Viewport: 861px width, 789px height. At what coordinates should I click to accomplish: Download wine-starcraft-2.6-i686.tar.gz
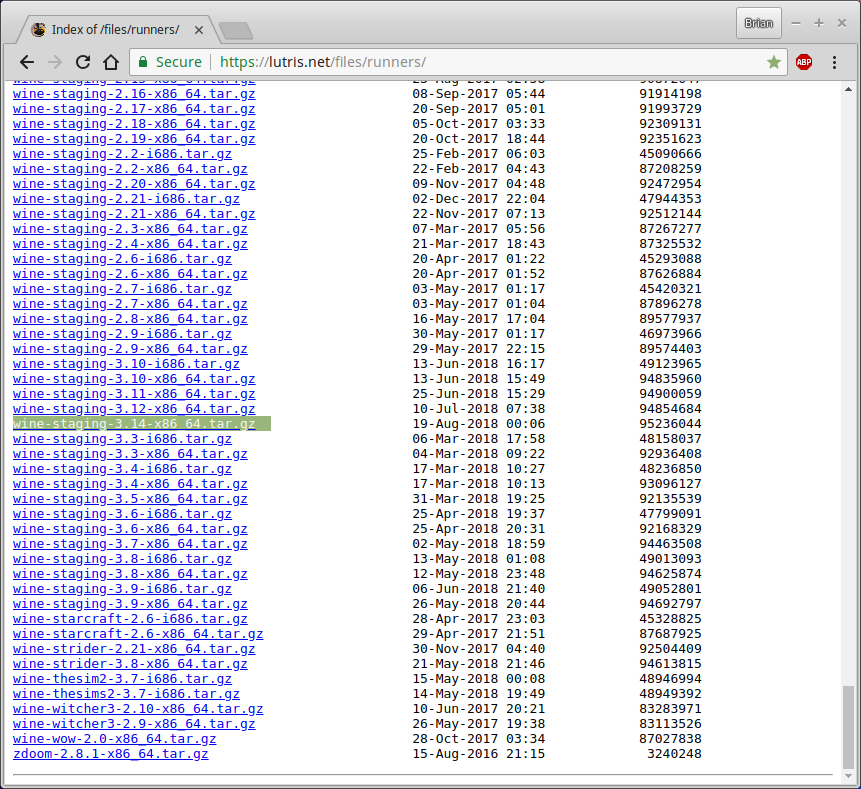tap(130, 619)
